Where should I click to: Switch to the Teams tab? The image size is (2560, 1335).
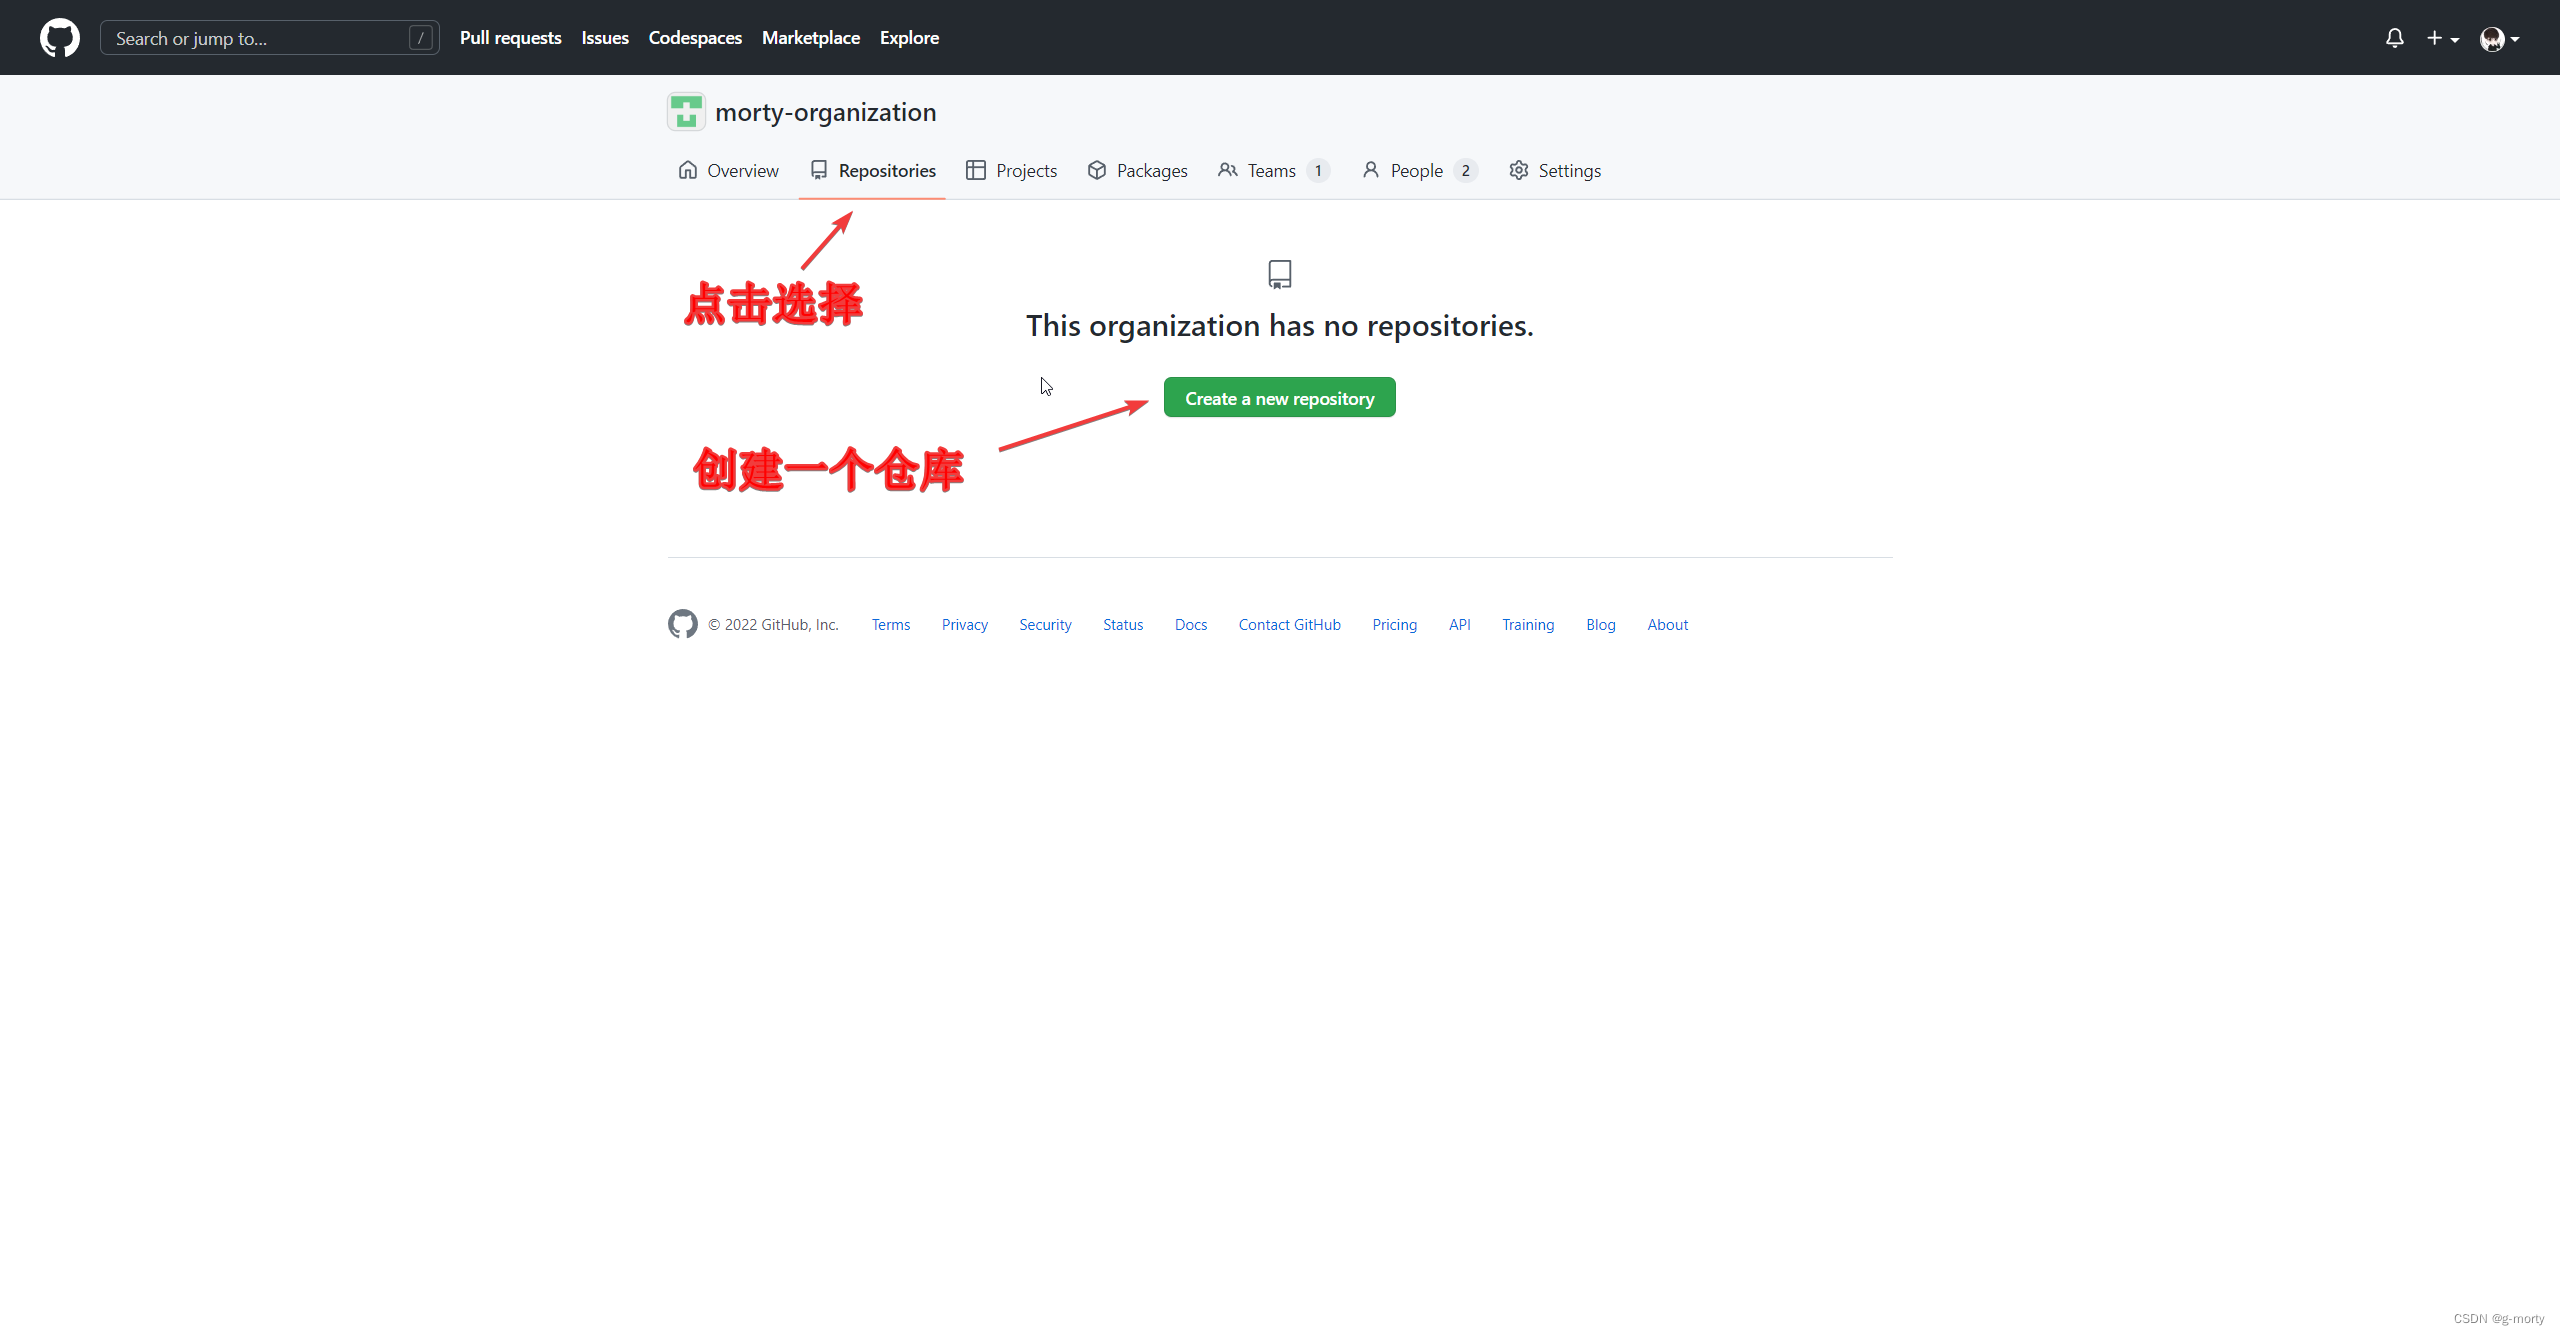tap(1272, 171)
